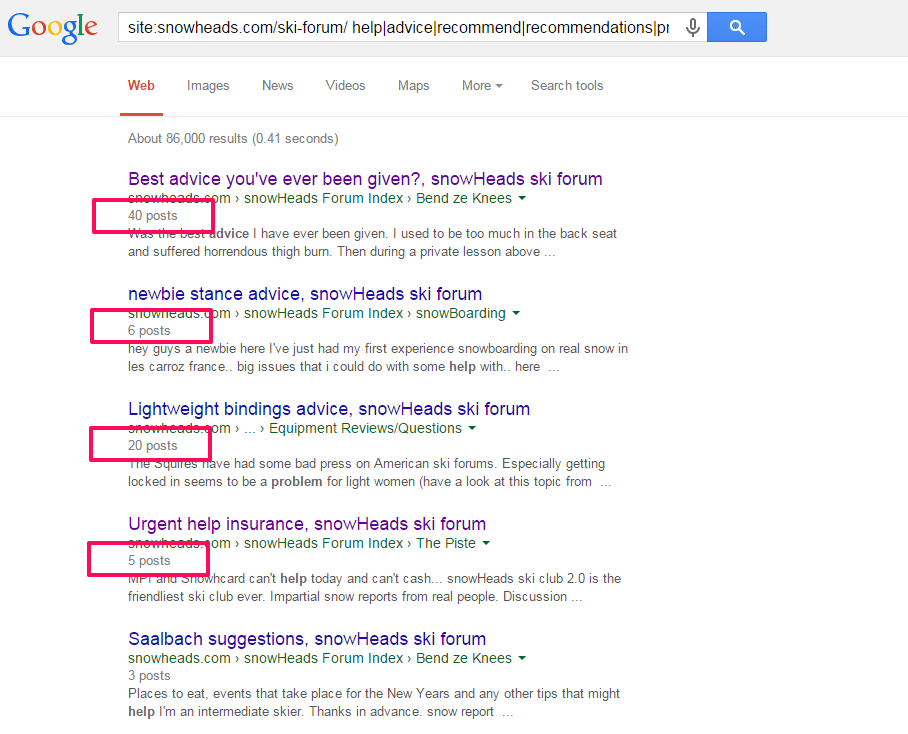Click the '3 posts' text
Screen dimensions: 908x734
[x=149, y=676]
